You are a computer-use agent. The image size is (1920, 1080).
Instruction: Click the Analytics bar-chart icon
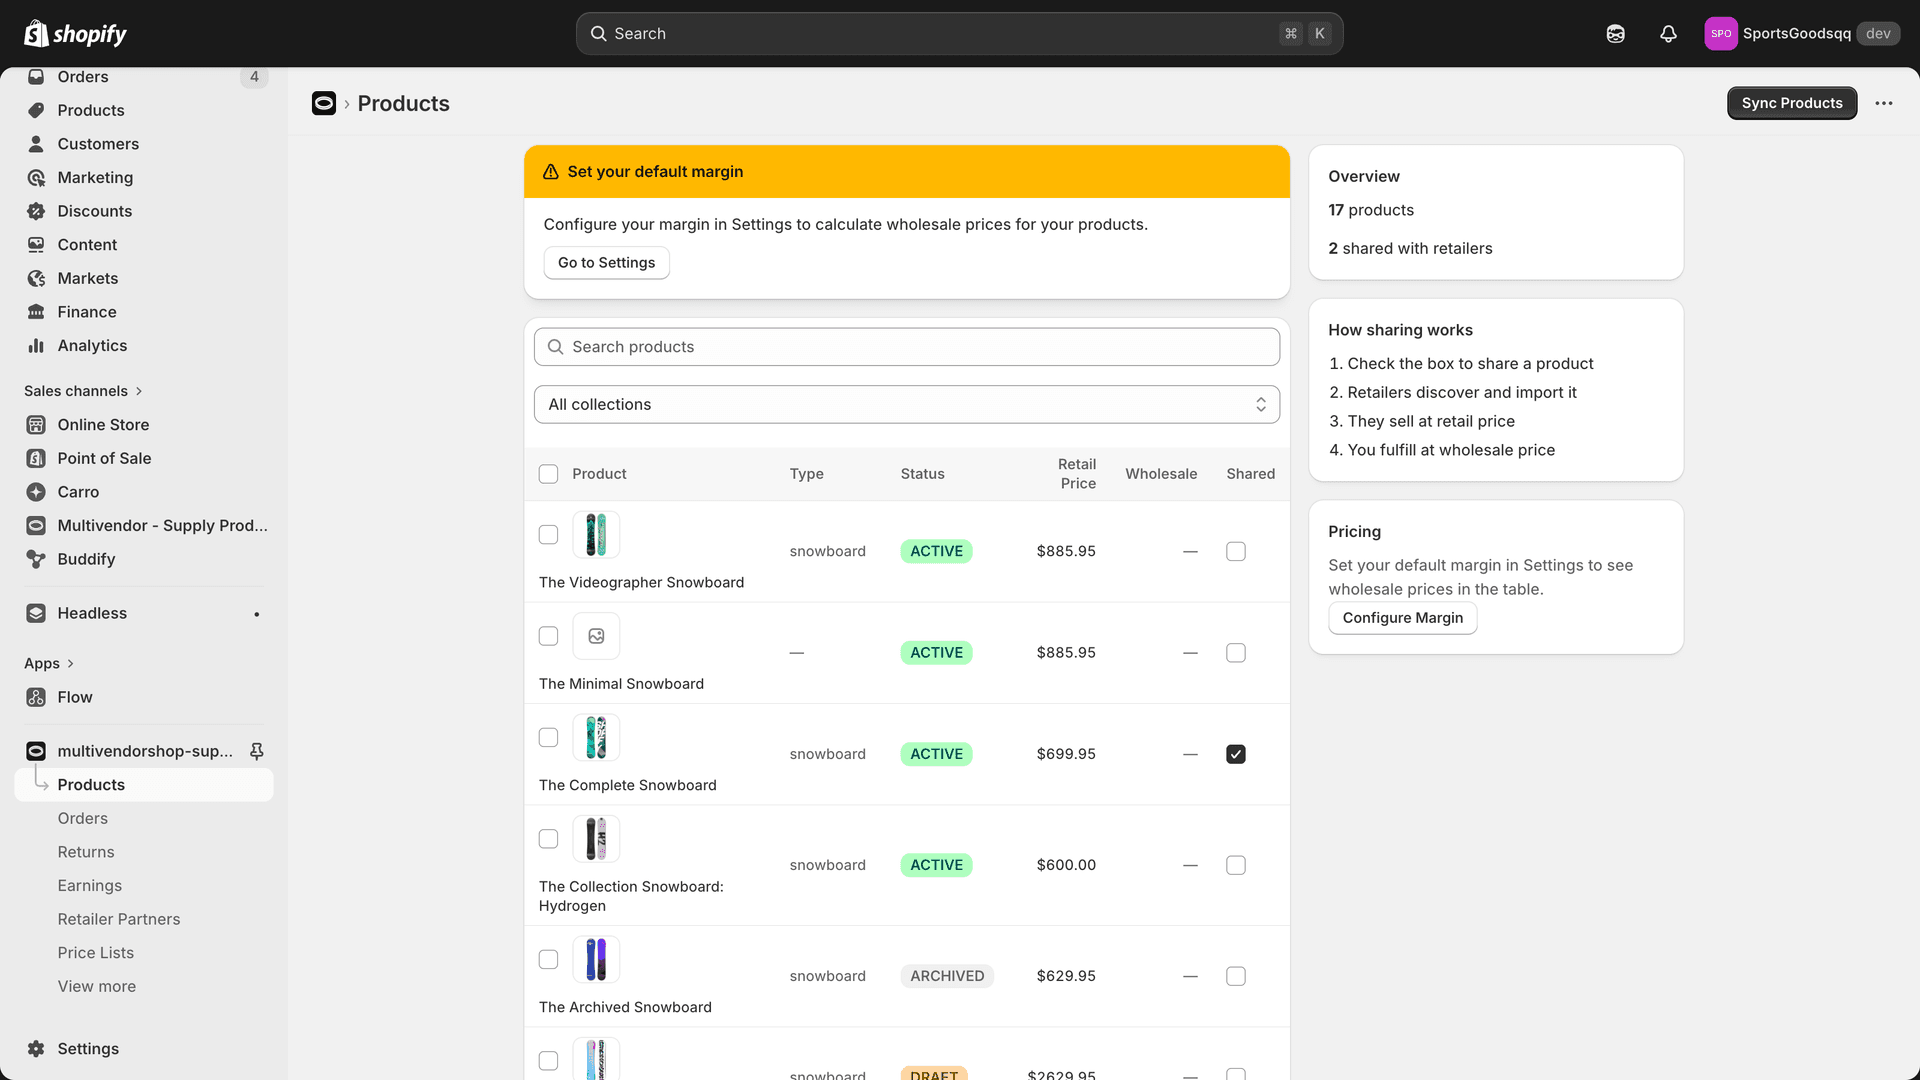pyautogui.click(x=36, y=346)
